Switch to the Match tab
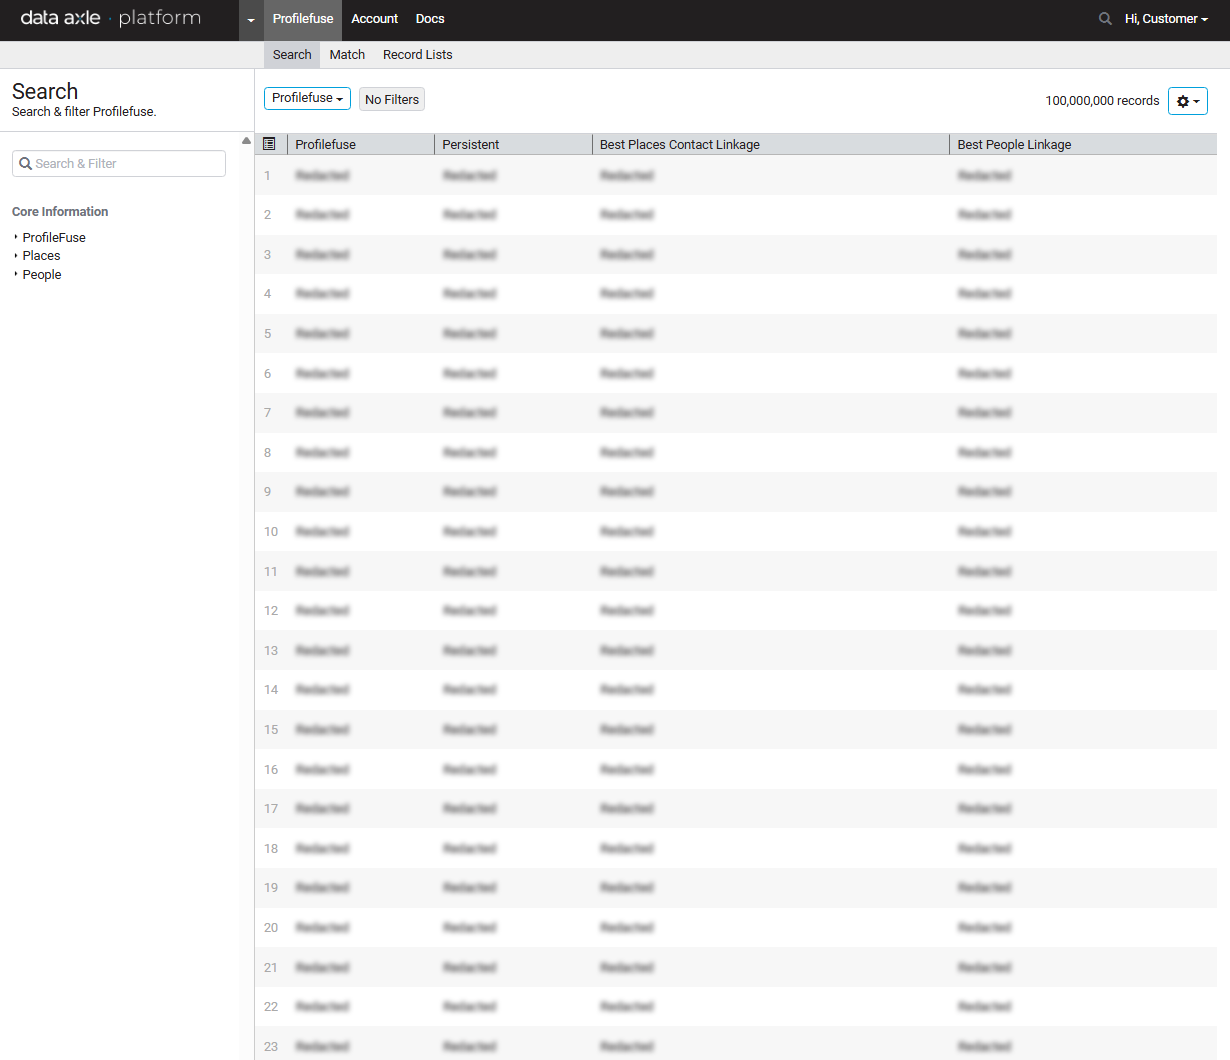Screen dimensions: 1230x1060 point(347,55)
